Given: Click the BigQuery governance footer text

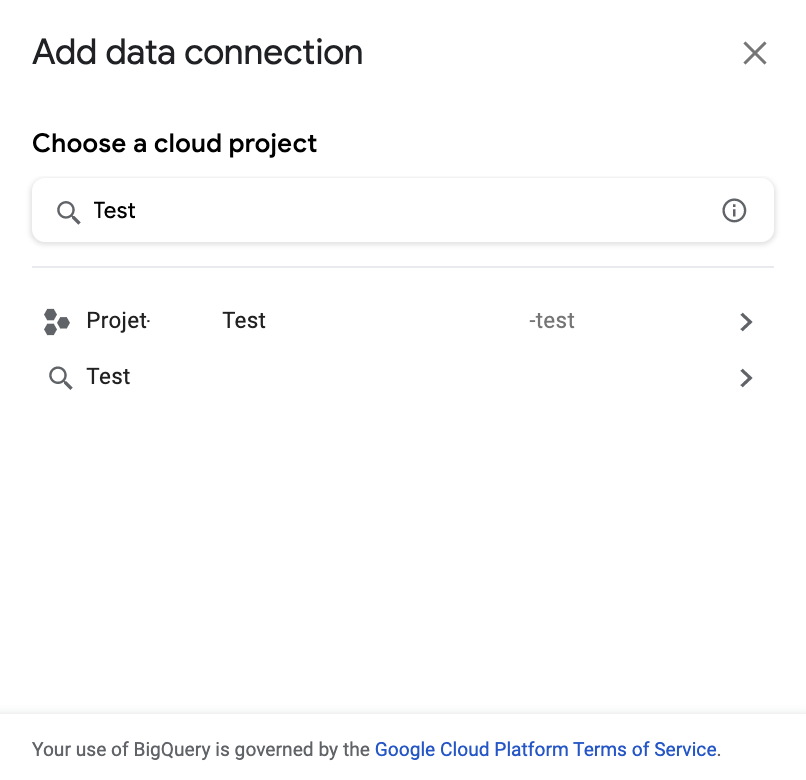Looking at the screenshot, I should [x=200, y=749].
